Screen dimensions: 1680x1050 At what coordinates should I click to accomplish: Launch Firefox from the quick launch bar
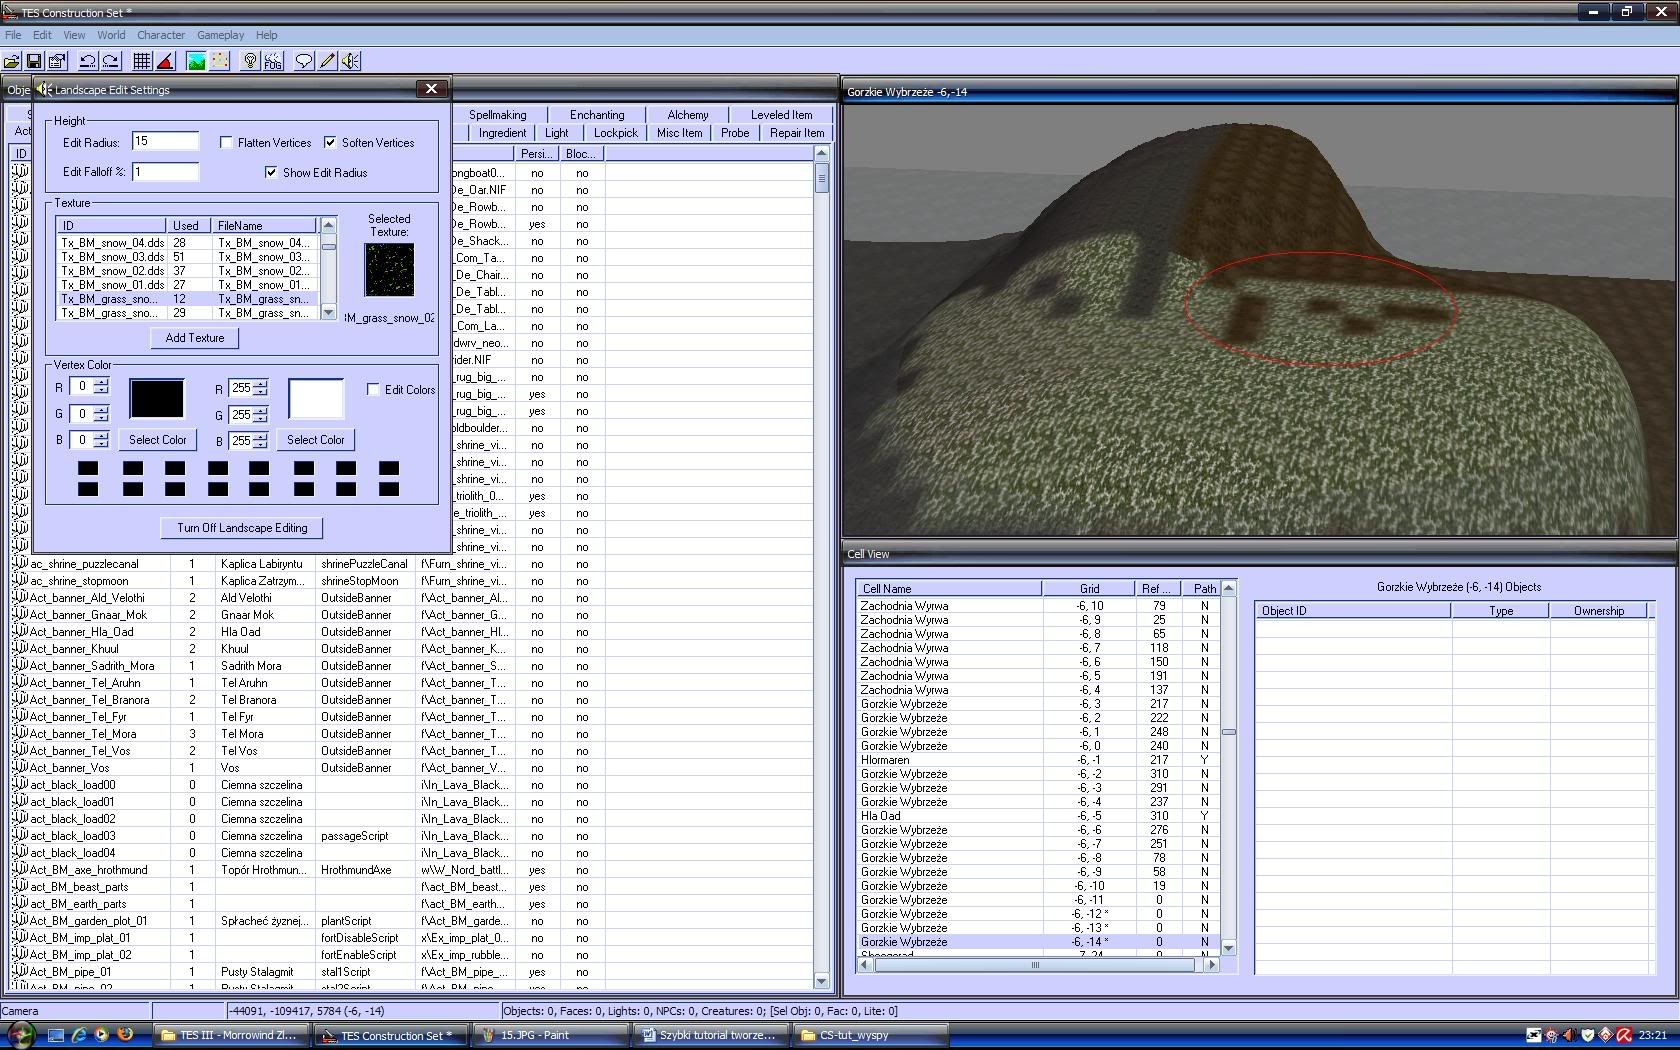[x=124, y=1035]
